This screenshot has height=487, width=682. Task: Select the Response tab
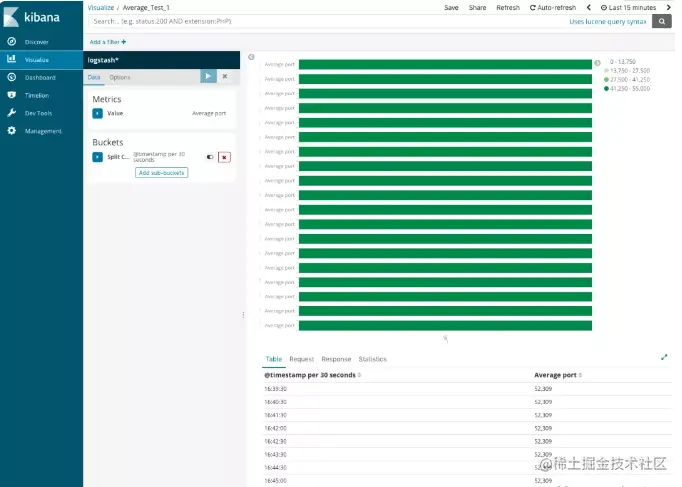pos(336,359)
